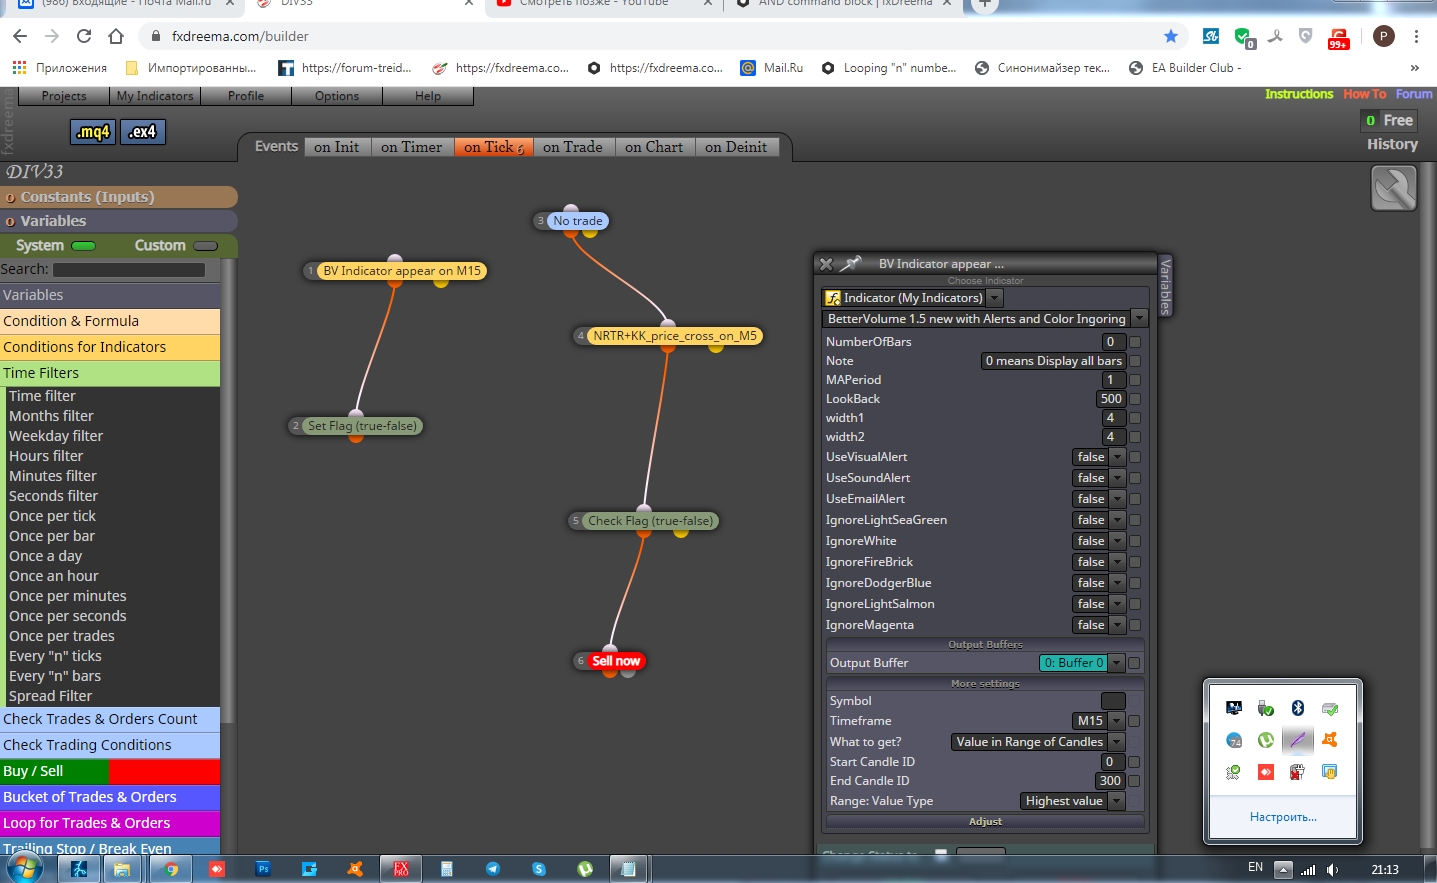The image size is (1437, 883).
Task: Click the wrench settings icon
Action: (x=1393, y=188)
